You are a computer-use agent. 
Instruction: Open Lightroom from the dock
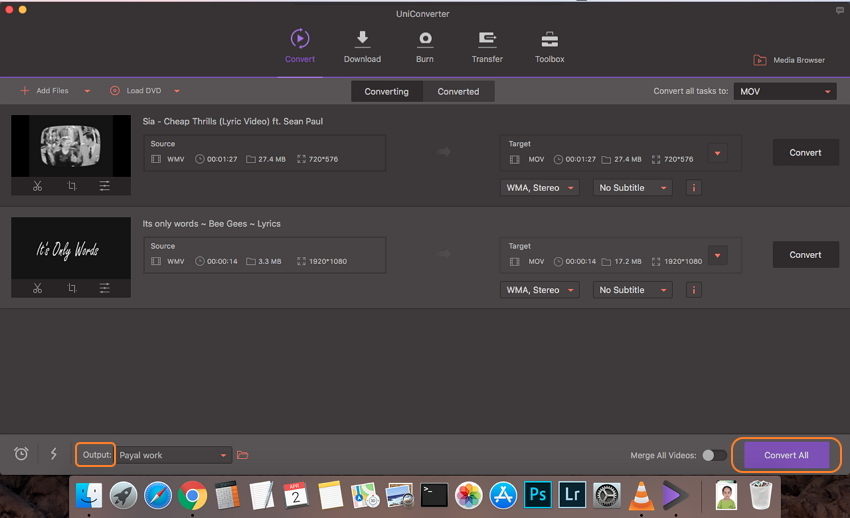coord(572,495)
